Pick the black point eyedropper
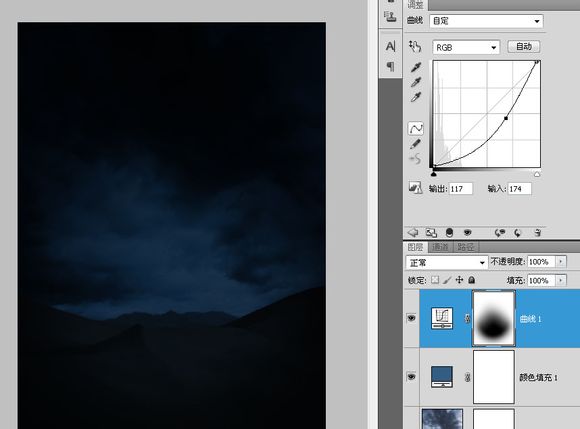The height and width of the screenshot is (429, 580). (416, 68)
